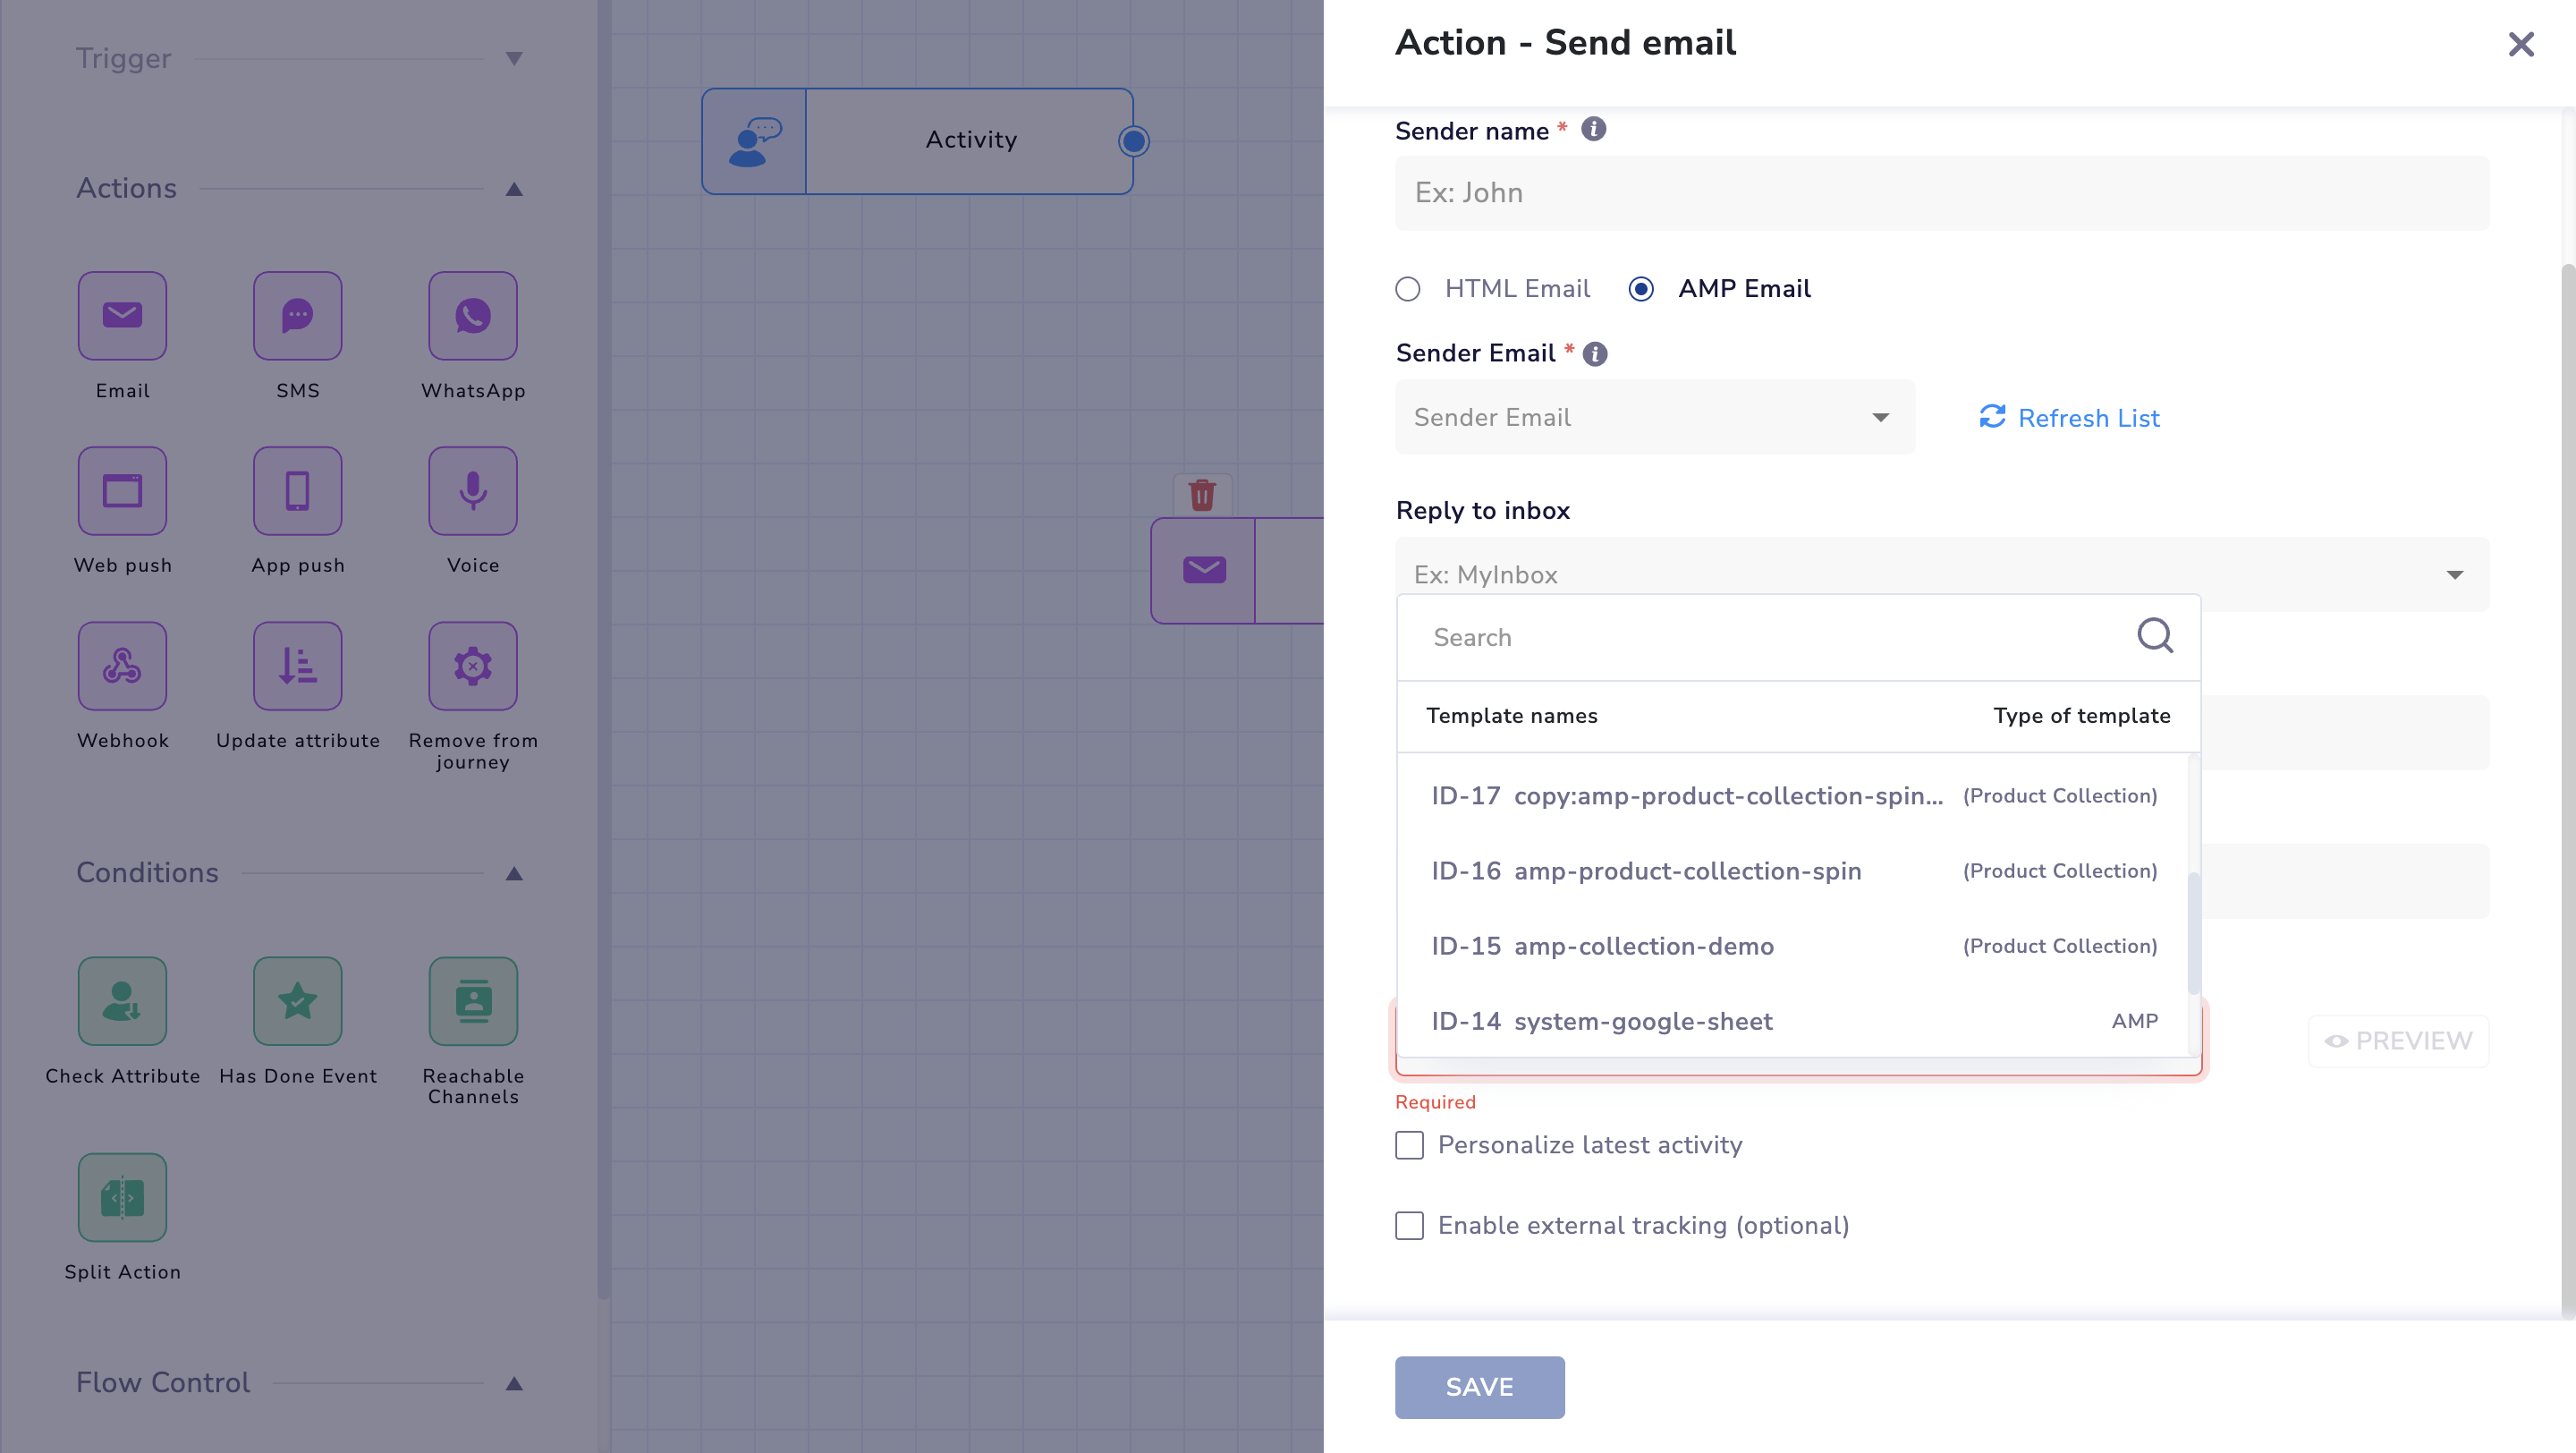Image resolution: width=2576 pixels, height=1453 pixels.
Task: Click the SAVE button
Action: 1479,1387
